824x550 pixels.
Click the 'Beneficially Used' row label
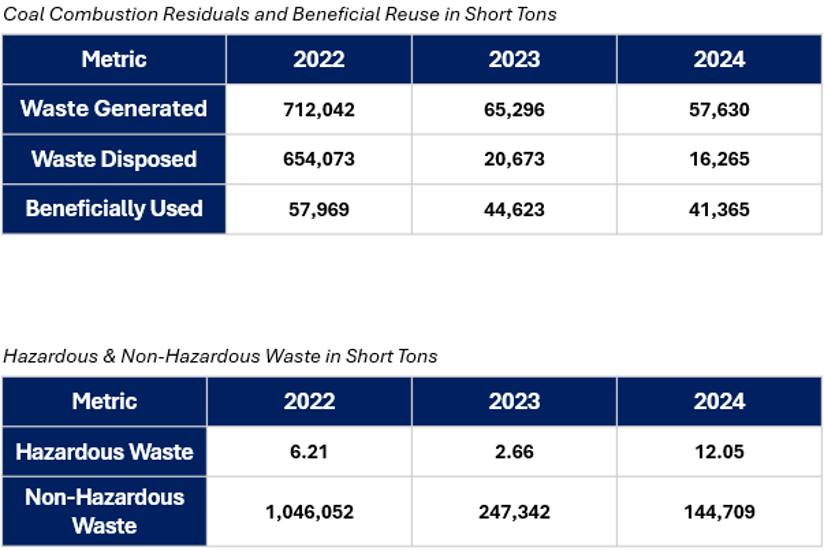click(x=114, y=209)
